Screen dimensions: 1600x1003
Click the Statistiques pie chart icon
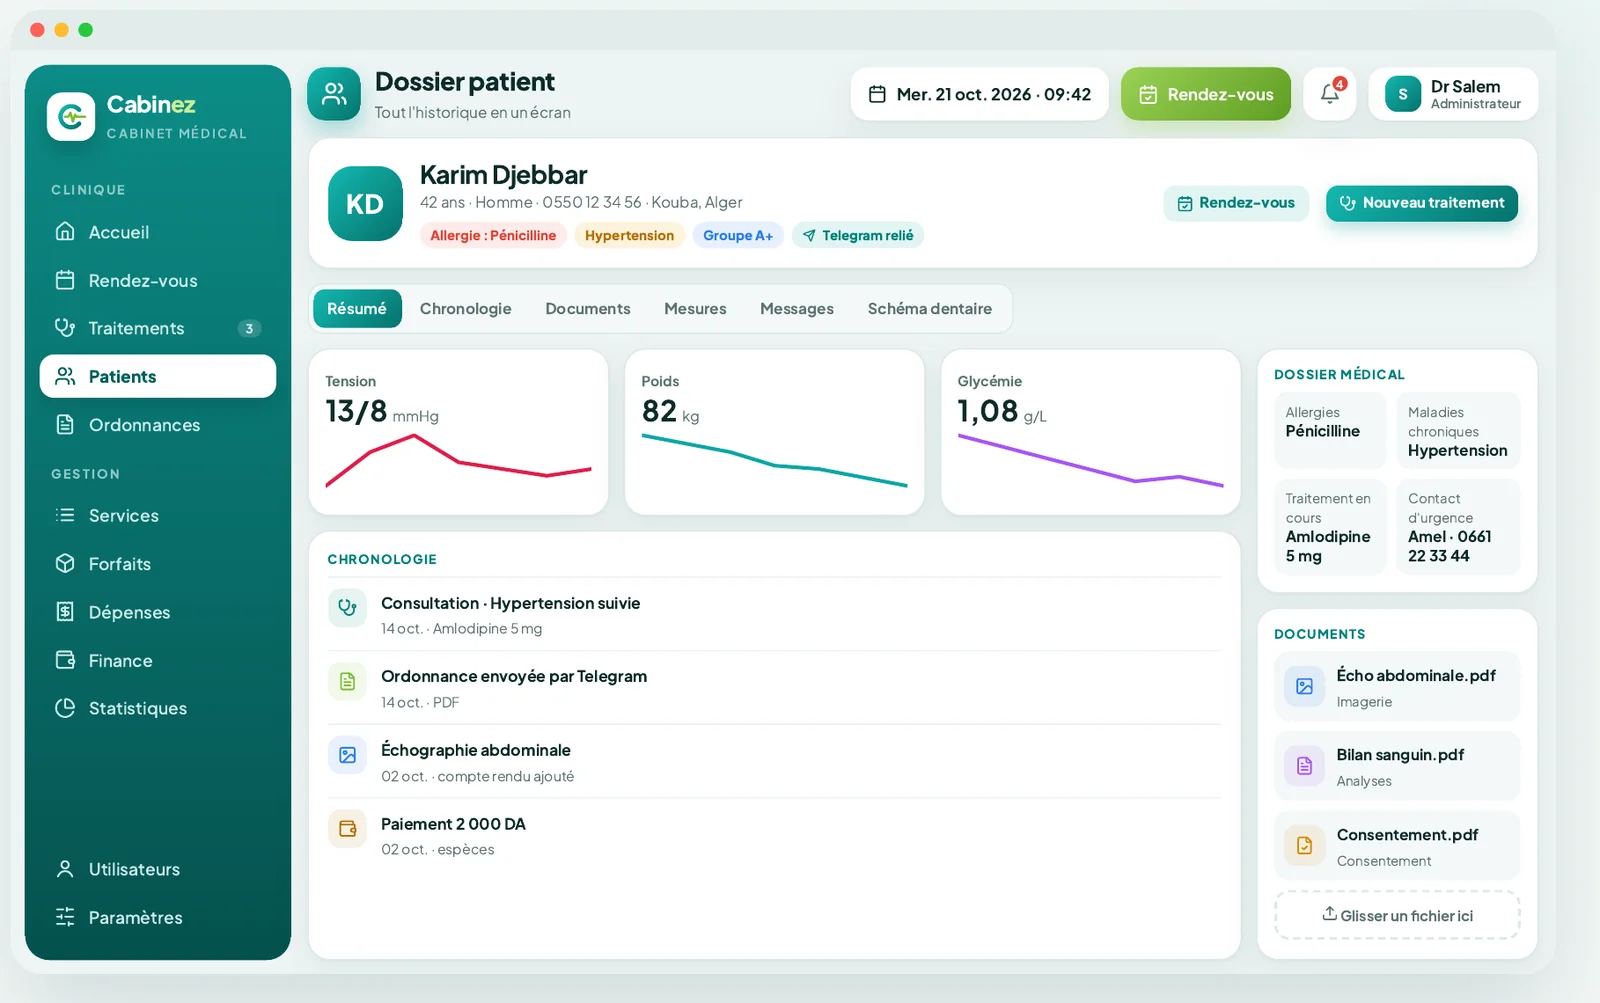pos(65,708)
